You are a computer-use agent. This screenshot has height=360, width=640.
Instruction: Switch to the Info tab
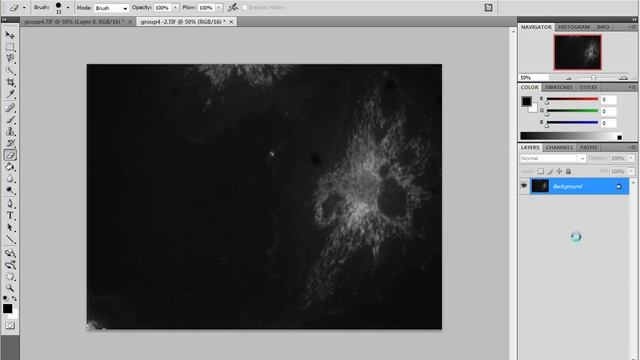coord(603,27)
